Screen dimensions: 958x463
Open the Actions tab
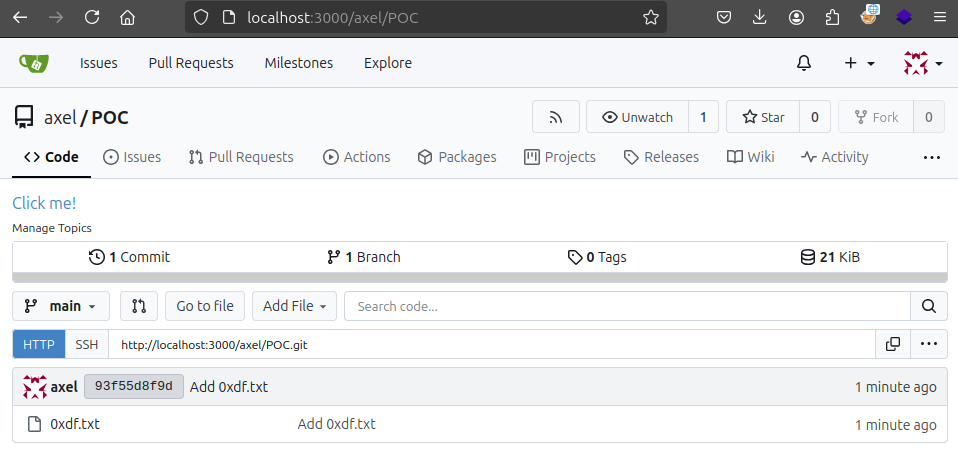pyautogui.click(x=356, y=157)
